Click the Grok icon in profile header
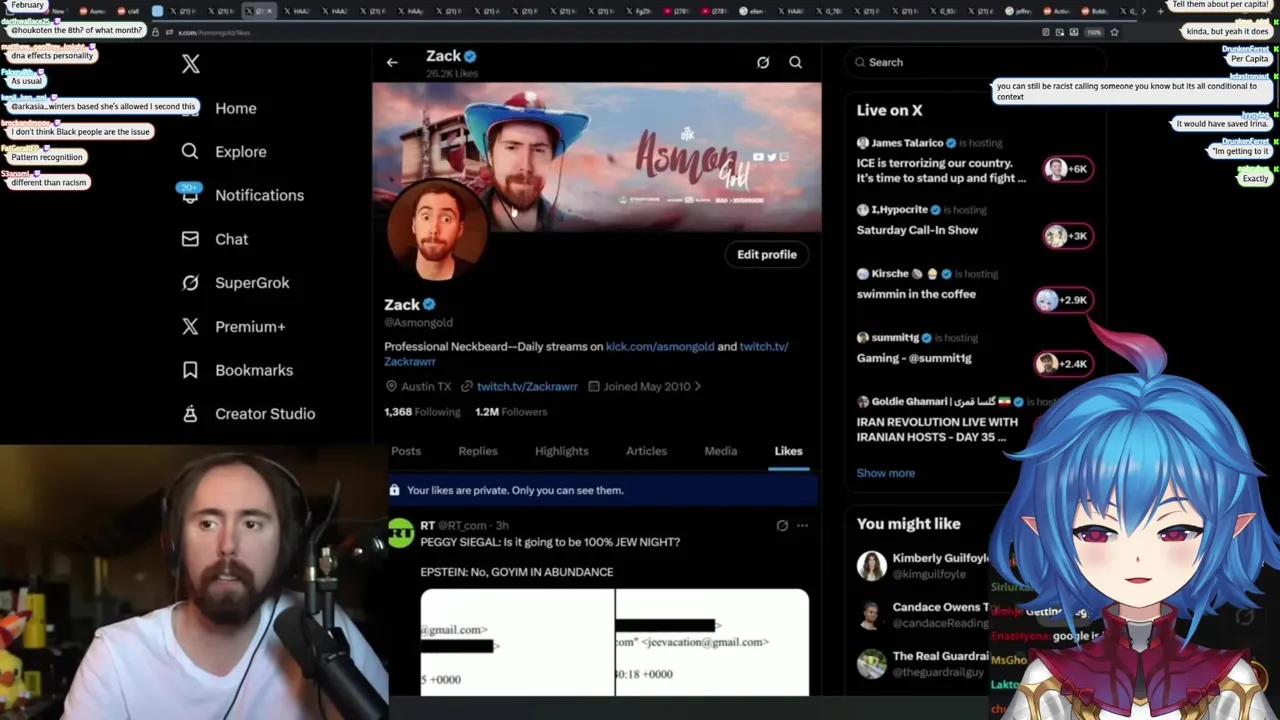The width and height of the screenshot is (1280, 720). [763, 62]
